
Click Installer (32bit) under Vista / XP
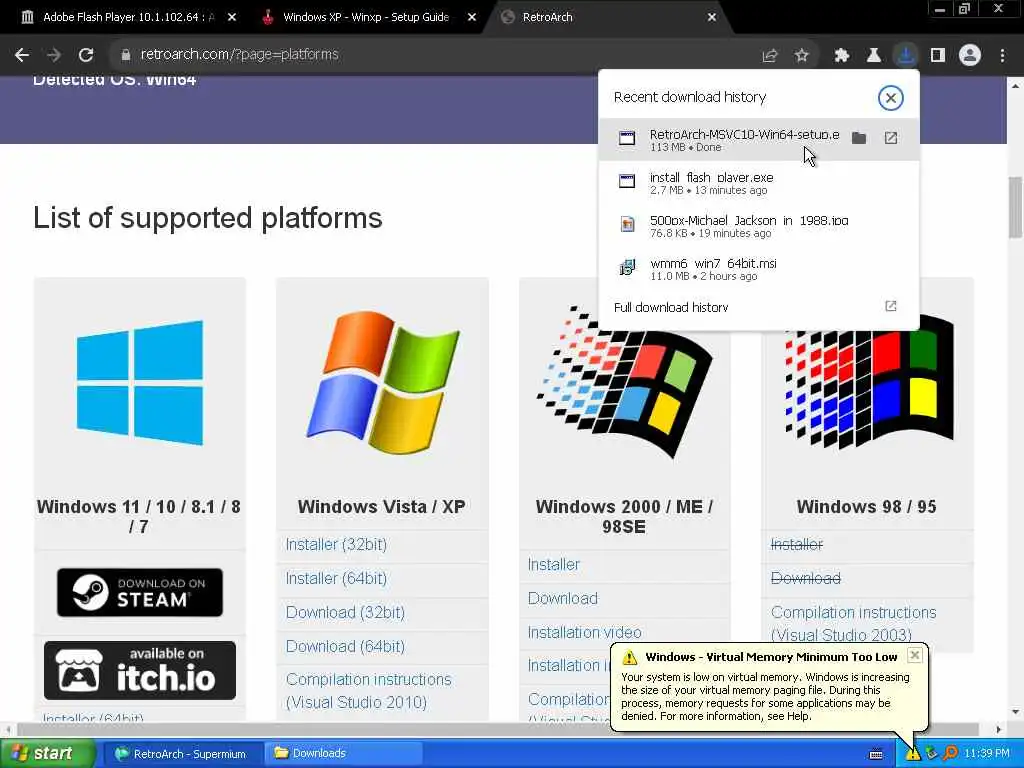336,545
